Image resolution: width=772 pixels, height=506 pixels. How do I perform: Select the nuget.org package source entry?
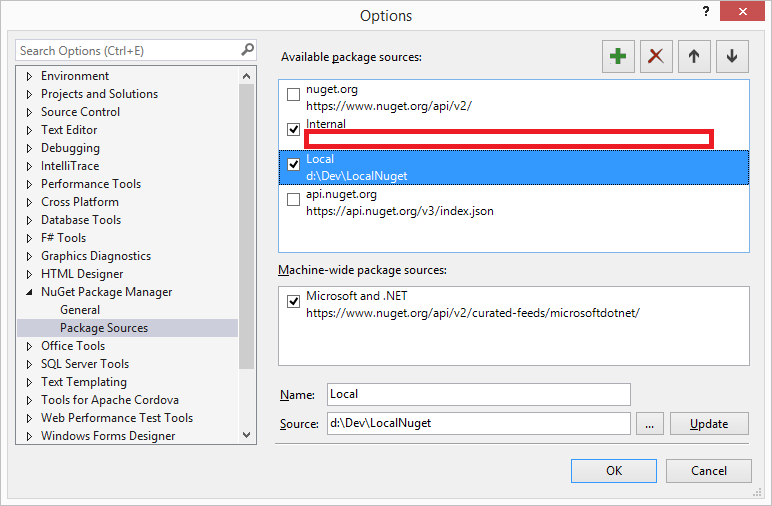click(x=514, y=97)
